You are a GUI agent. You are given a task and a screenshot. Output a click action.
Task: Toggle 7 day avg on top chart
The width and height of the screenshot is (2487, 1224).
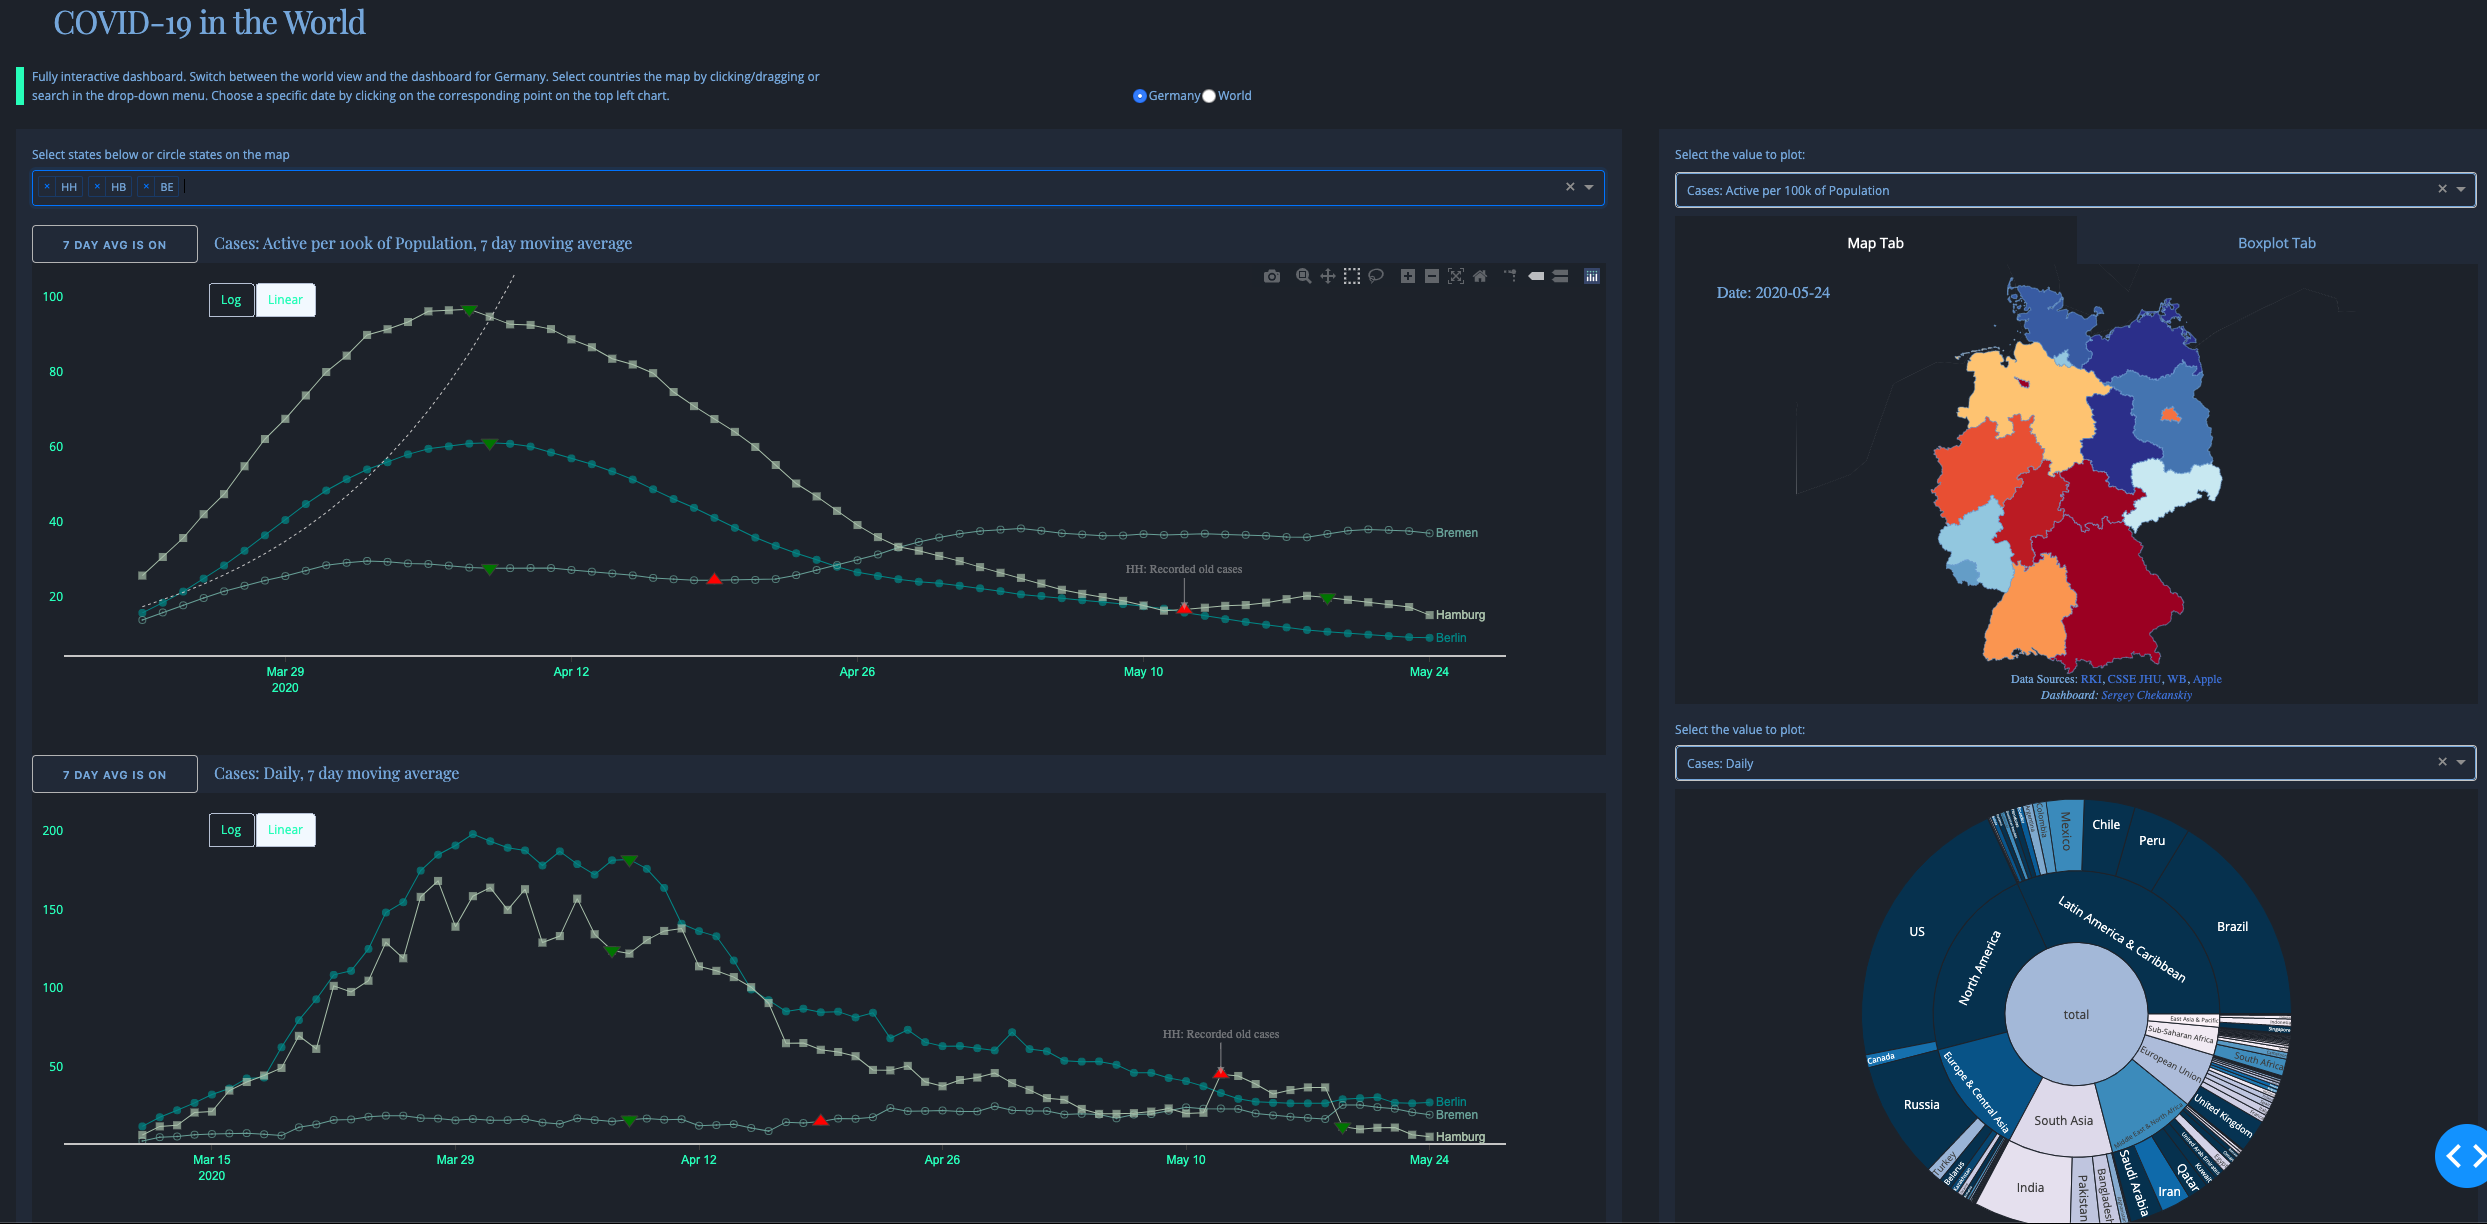pos(115,245)
